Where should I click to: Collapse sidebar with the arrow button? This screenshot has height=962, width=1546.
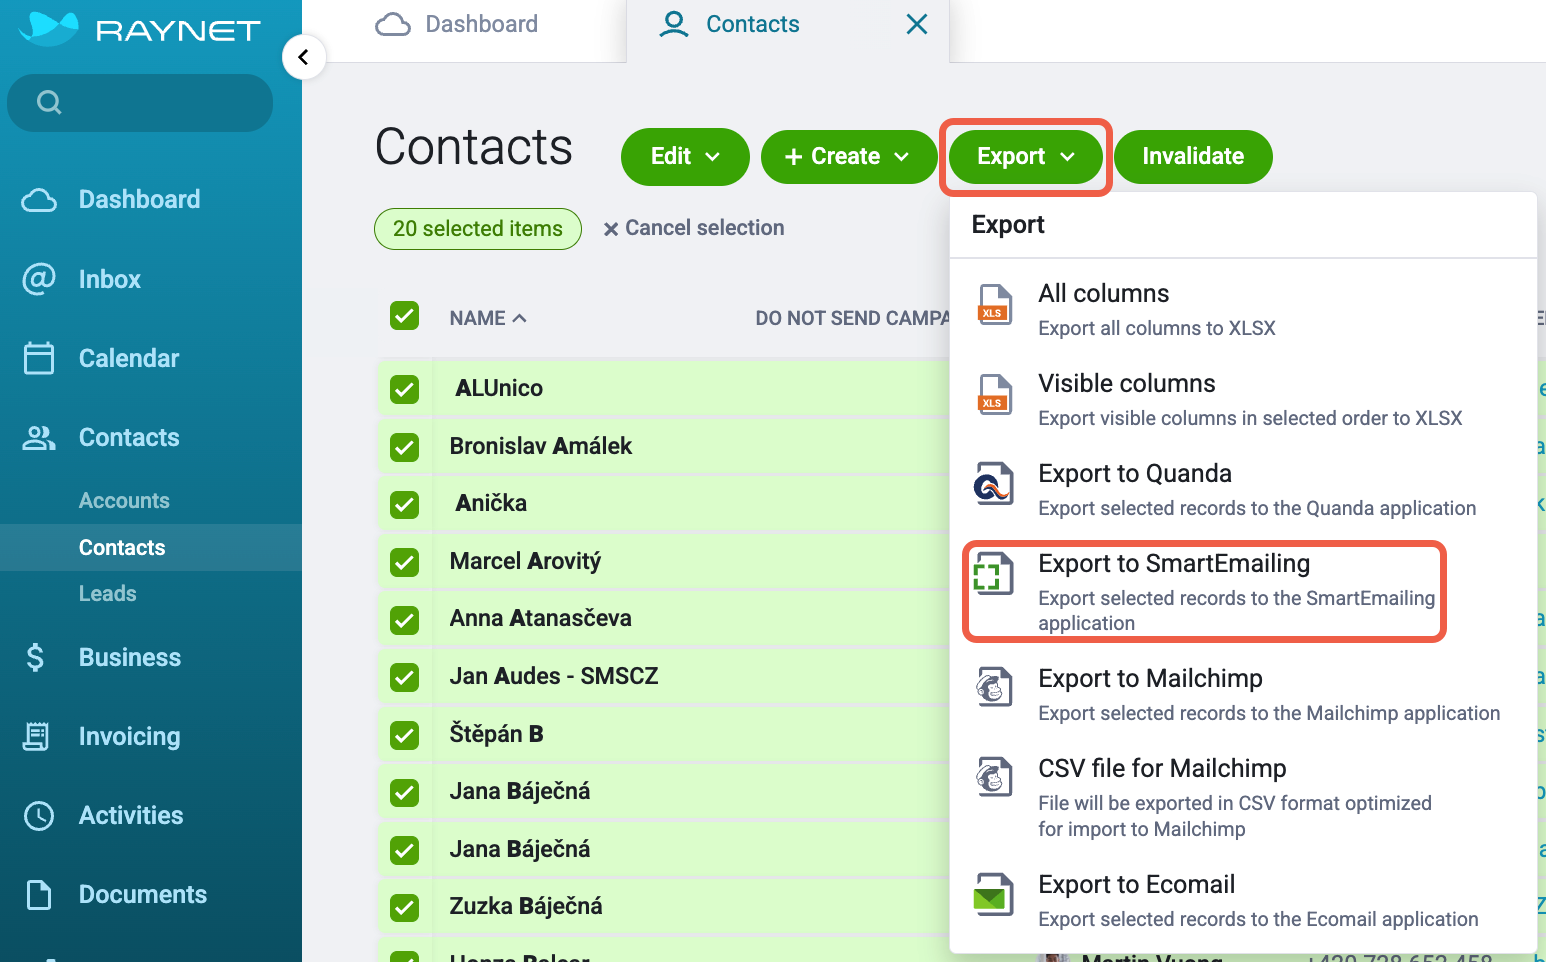click(x=304, y=57)
